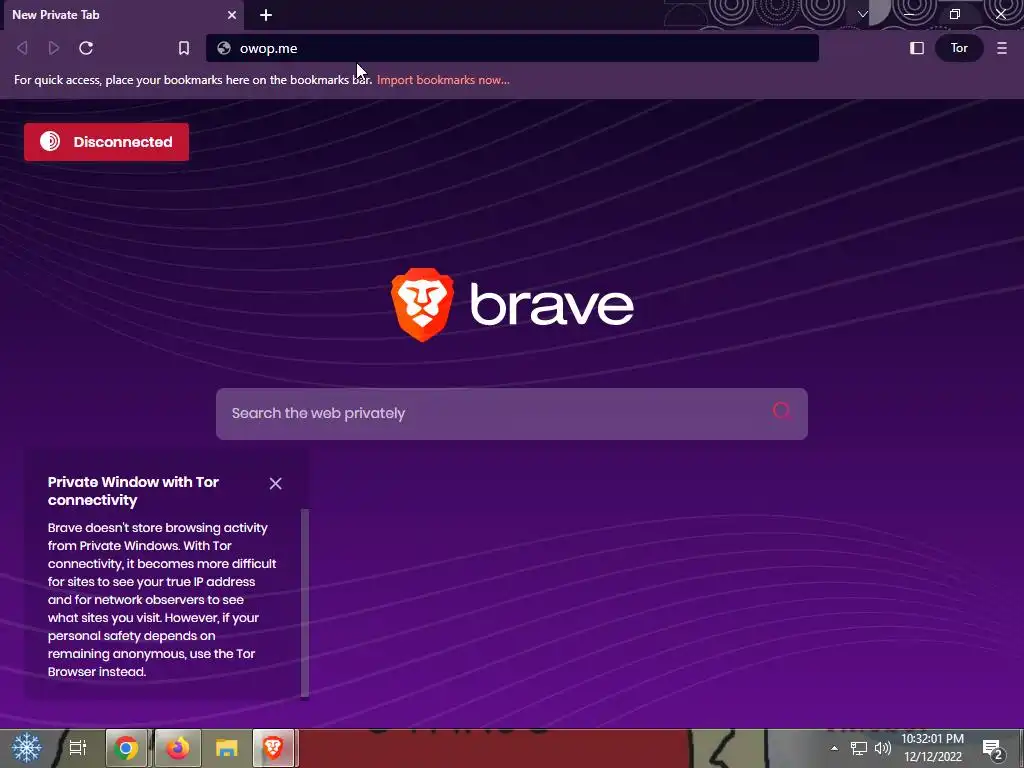
Task: Launch Firefox from the taskbar
Action: 177,748
